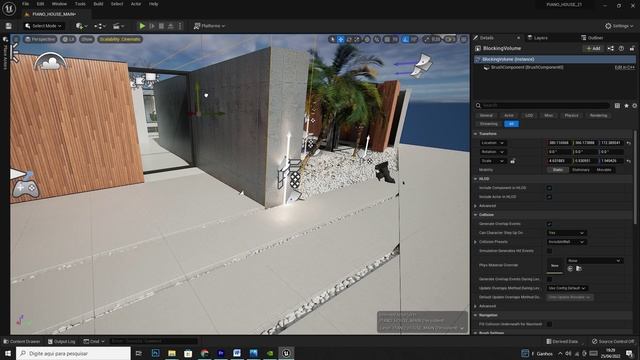
Task: Open the property matrix grid icon
Action: click(x=617, y=105)
